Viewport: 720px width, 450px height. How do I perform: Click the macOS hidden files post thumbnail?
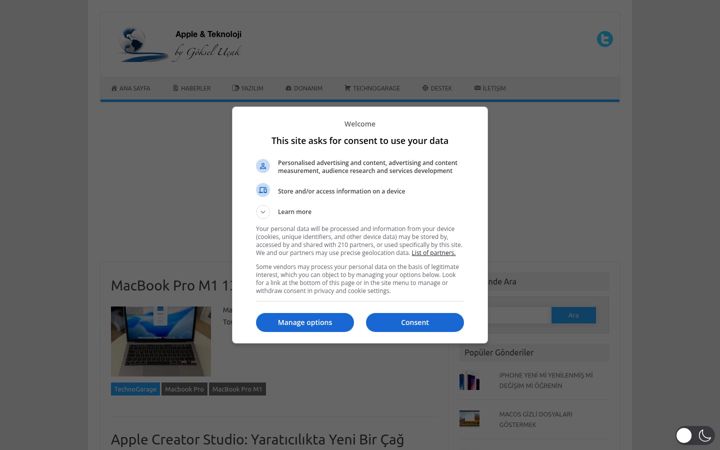click(x=469, y=418)
